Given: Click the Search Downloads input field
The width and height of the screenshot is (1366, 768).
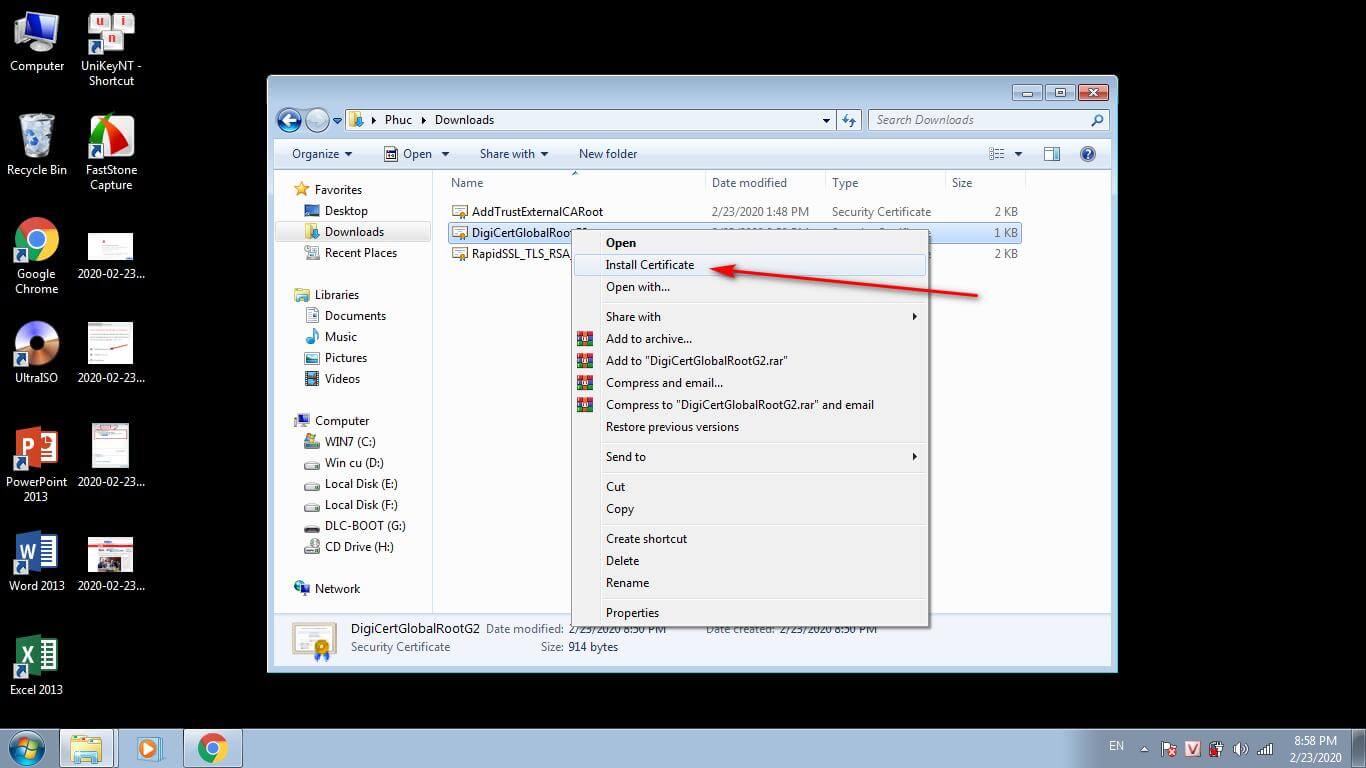Looking at the screenshot, I should coord(978,120).
